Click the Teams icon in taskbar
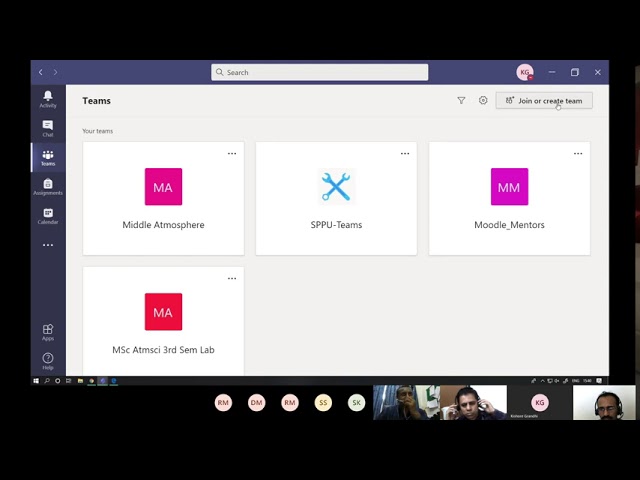This screenshot has width=640, height=480. click(103, 381)
